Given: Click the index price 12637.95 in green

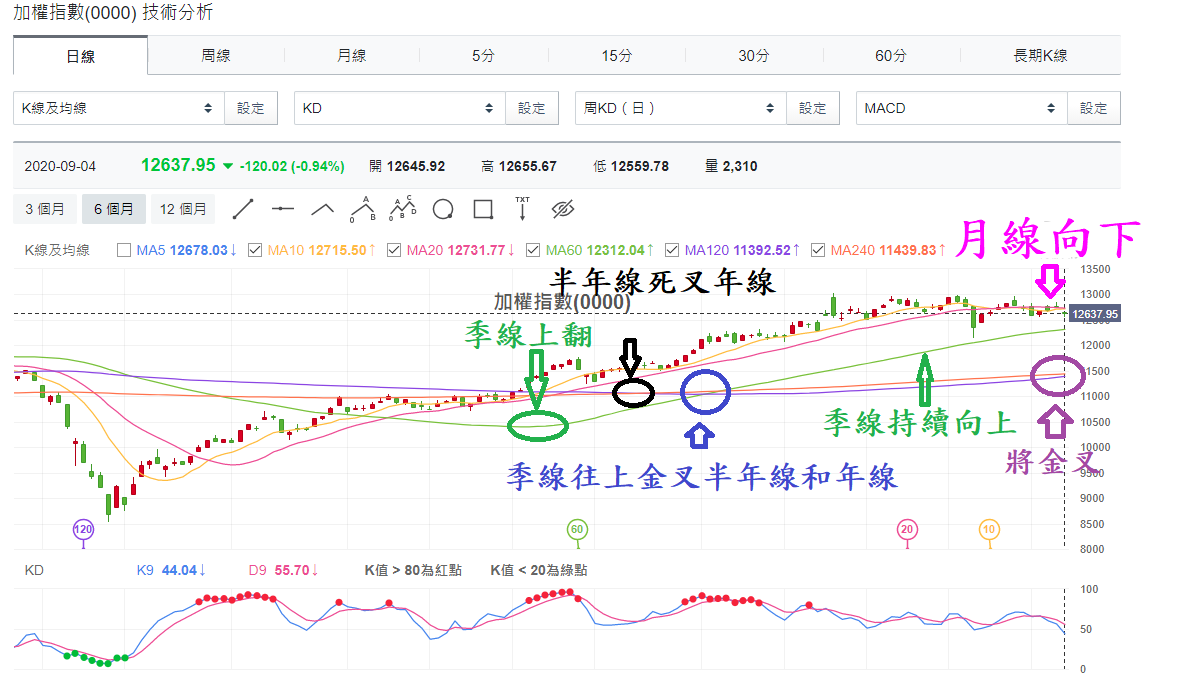Looking at the screenshot, I should pos(178,165).
